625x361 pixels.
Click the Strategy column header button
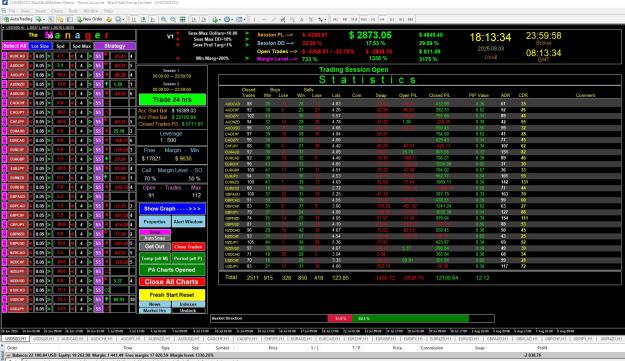click(115, 46)
